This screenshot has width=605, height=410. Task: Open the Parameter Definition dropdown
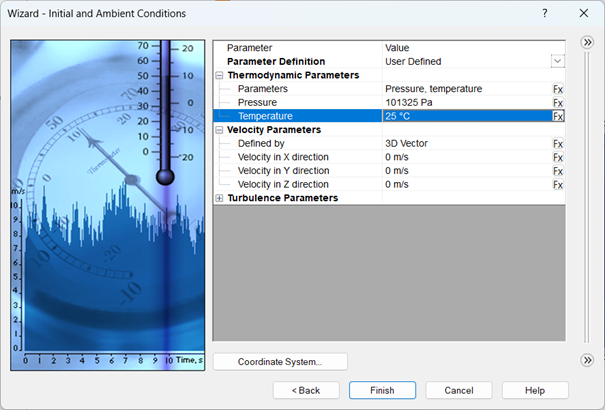557,61
